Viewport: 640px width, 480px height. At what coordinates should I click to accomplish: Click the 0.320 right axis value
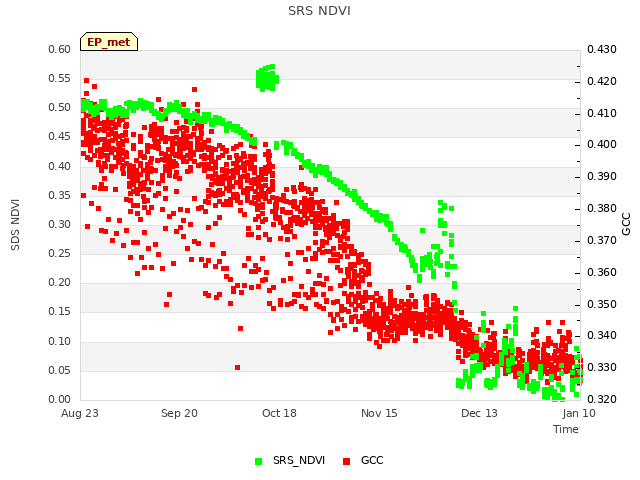pos(602,399)
